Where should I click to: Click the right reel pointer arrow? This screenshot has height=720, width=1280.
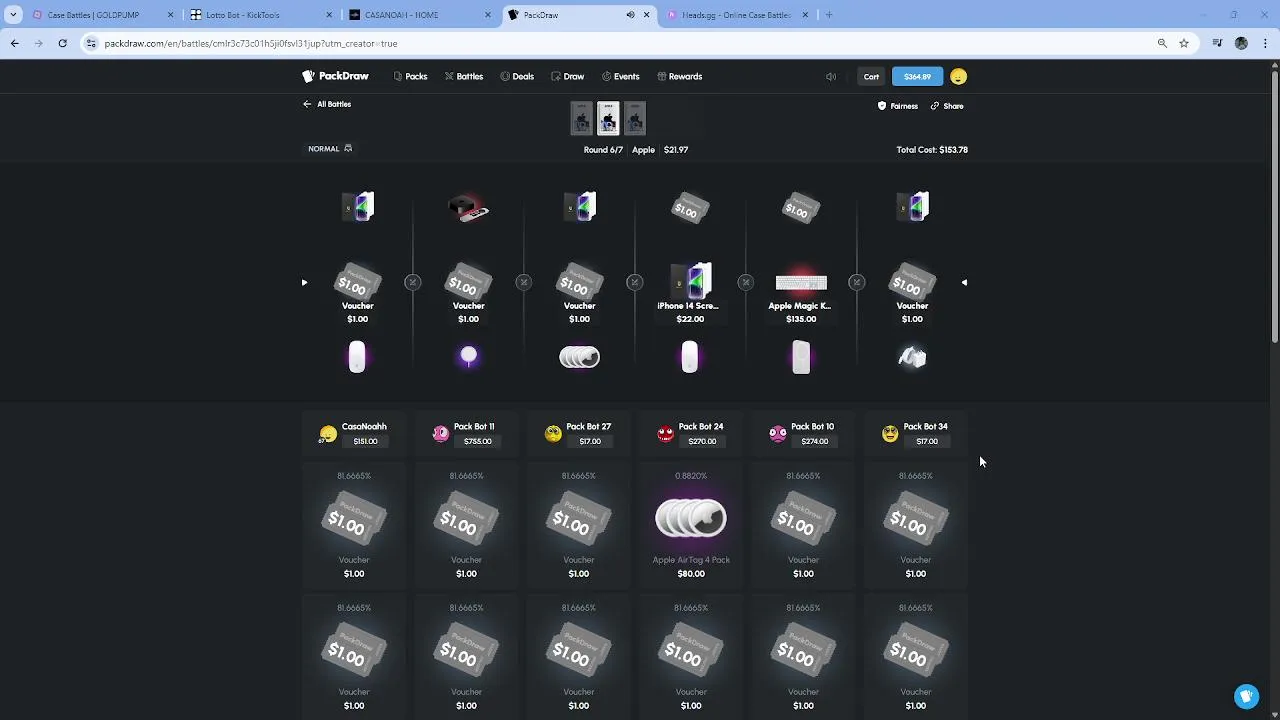coord(964,282)
